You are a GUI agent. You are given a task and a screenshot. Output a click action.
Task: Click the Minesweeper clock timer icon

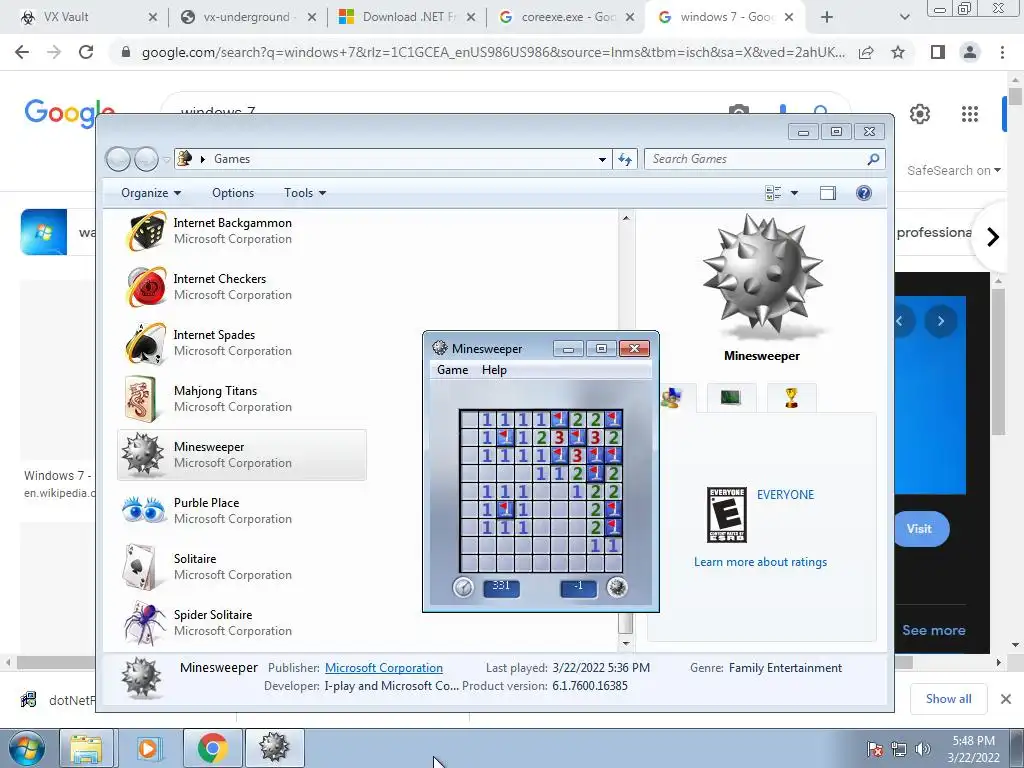click(x=463, y=587)
